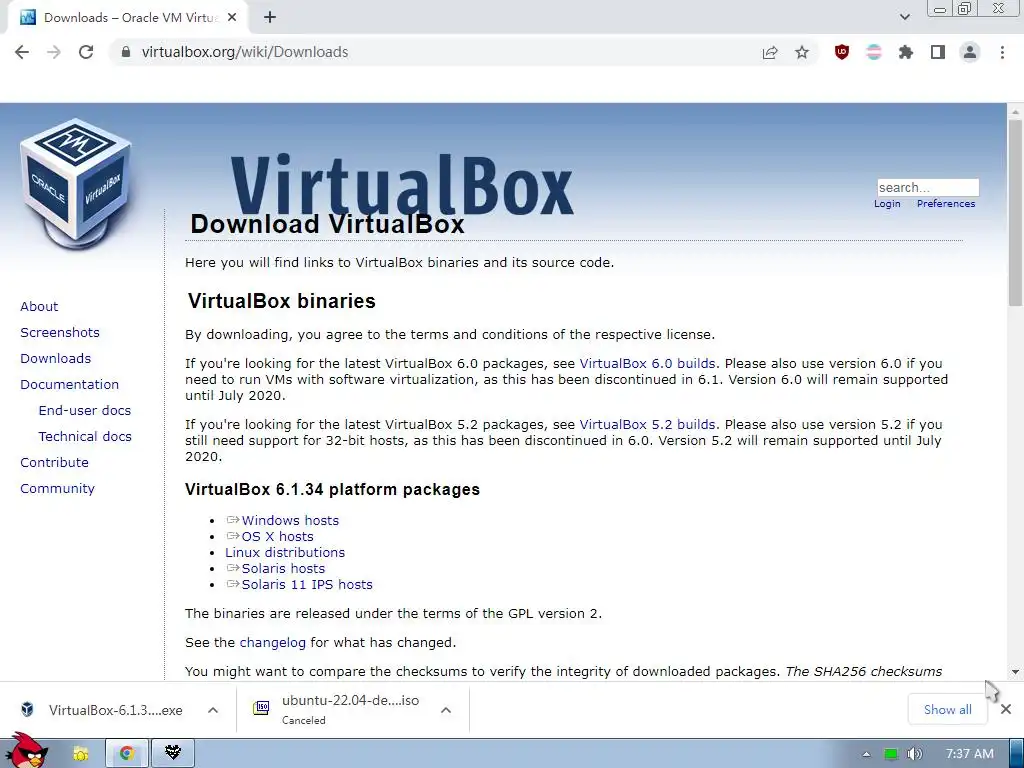The width and height of the screenshot is (1024, 768).
Task: Open the volume speaker tray icon
Action: pyautogui.click(x=914, y=754)
